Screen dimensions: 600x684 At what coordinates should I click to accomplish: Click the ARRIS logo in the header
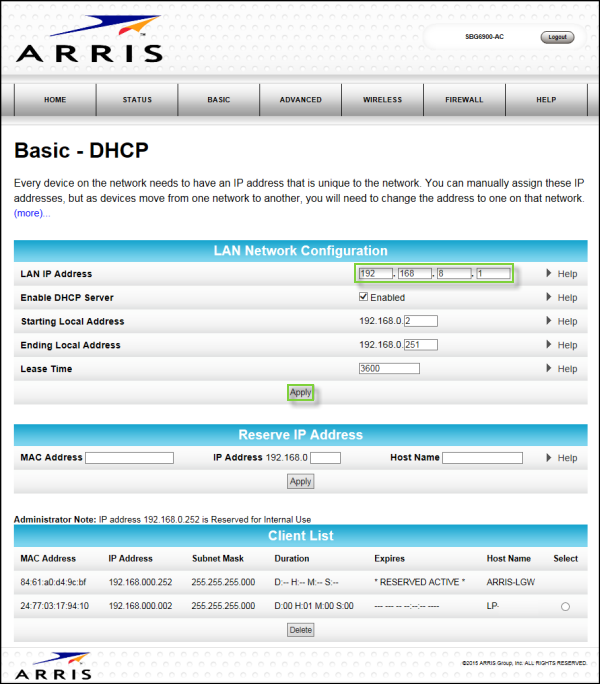[x=88, y=41]
